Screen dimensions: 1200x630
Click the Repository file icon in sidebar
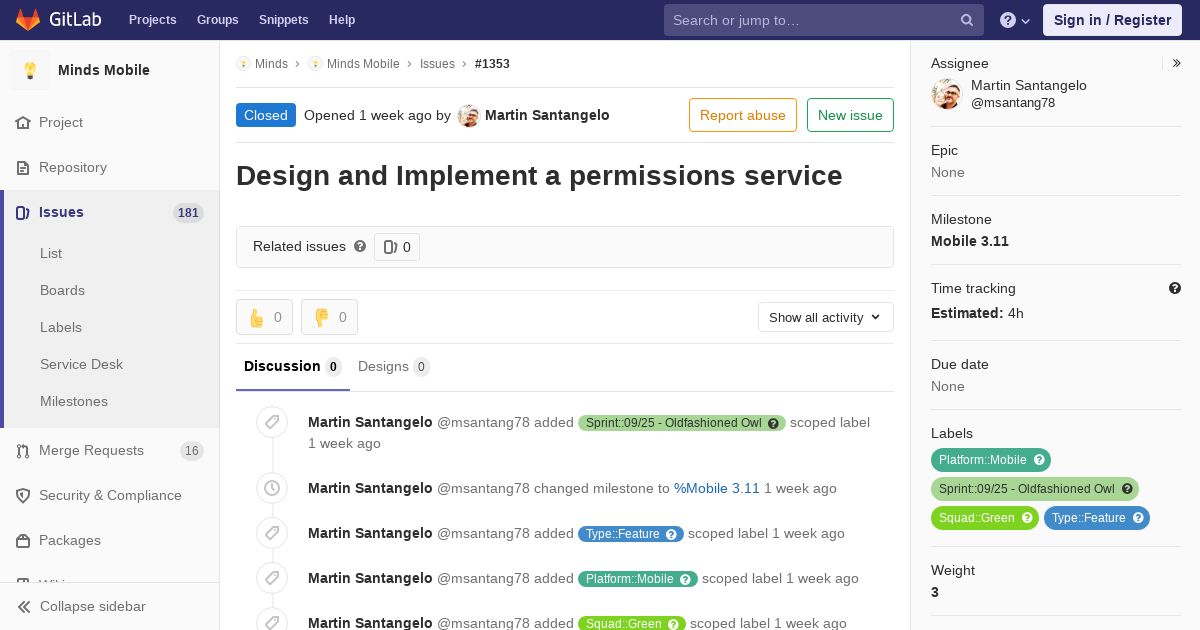[23, 167]
